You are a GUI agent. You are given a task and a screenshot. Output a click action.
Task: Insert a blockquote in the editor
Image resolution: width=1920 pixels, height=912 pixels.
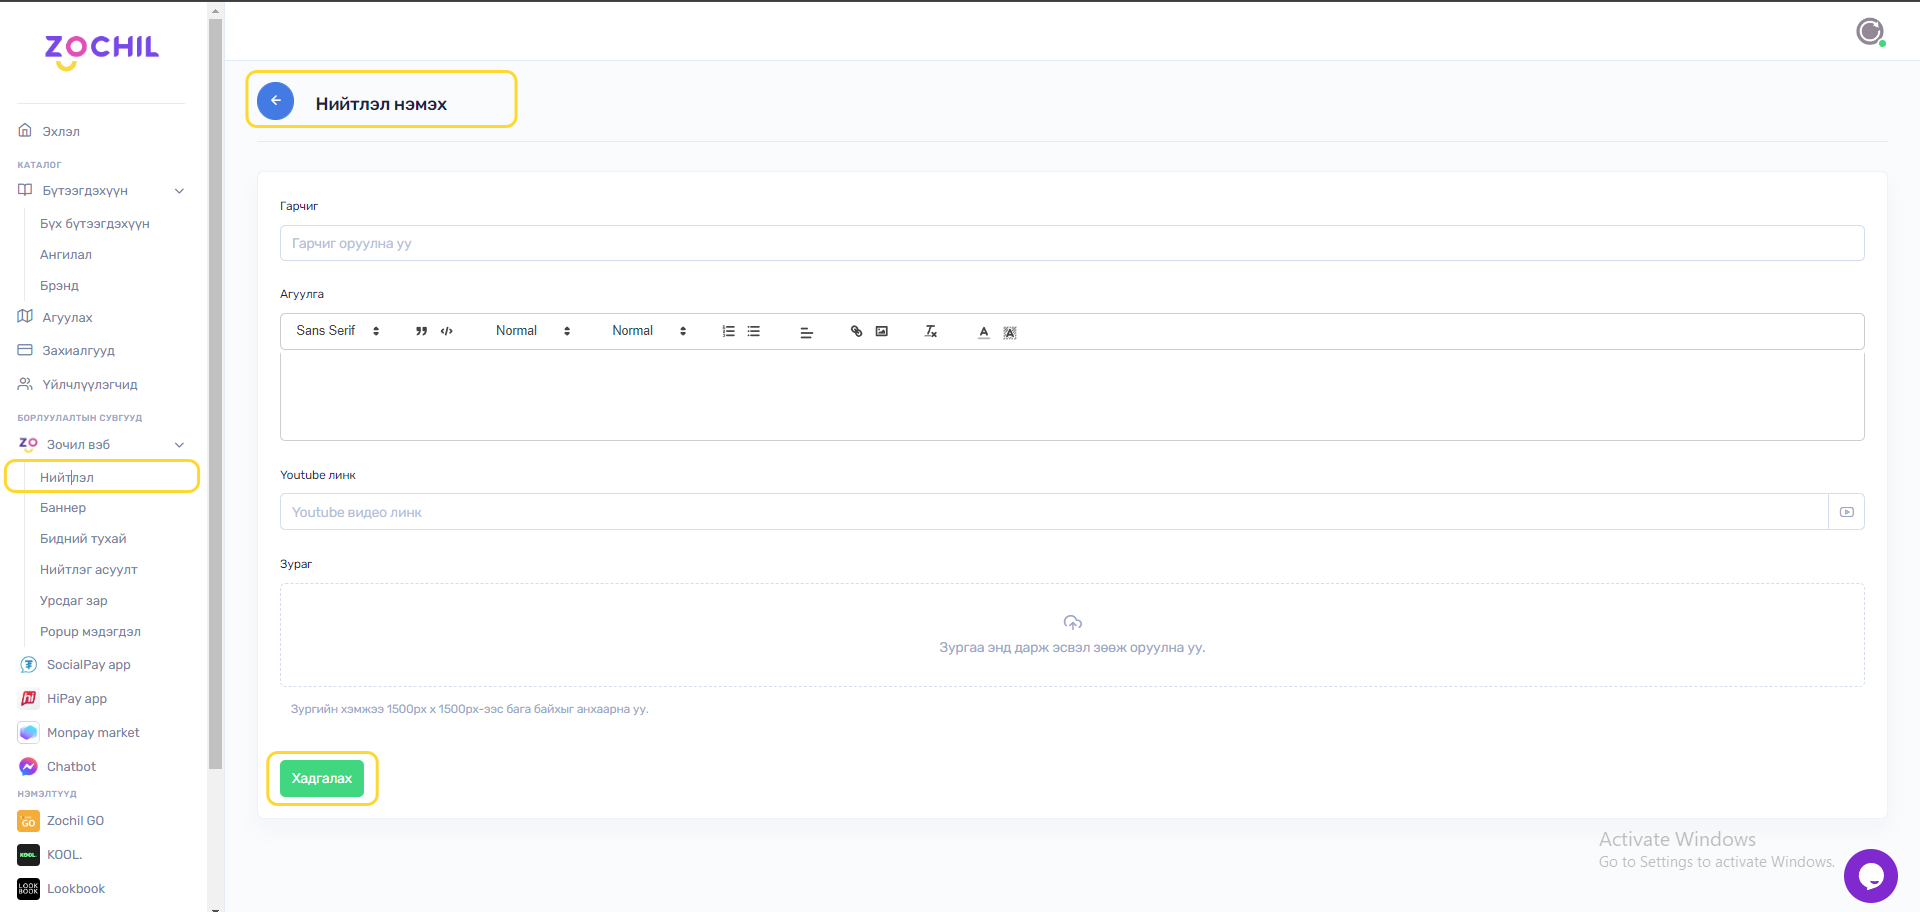click(x=421, y=332)
